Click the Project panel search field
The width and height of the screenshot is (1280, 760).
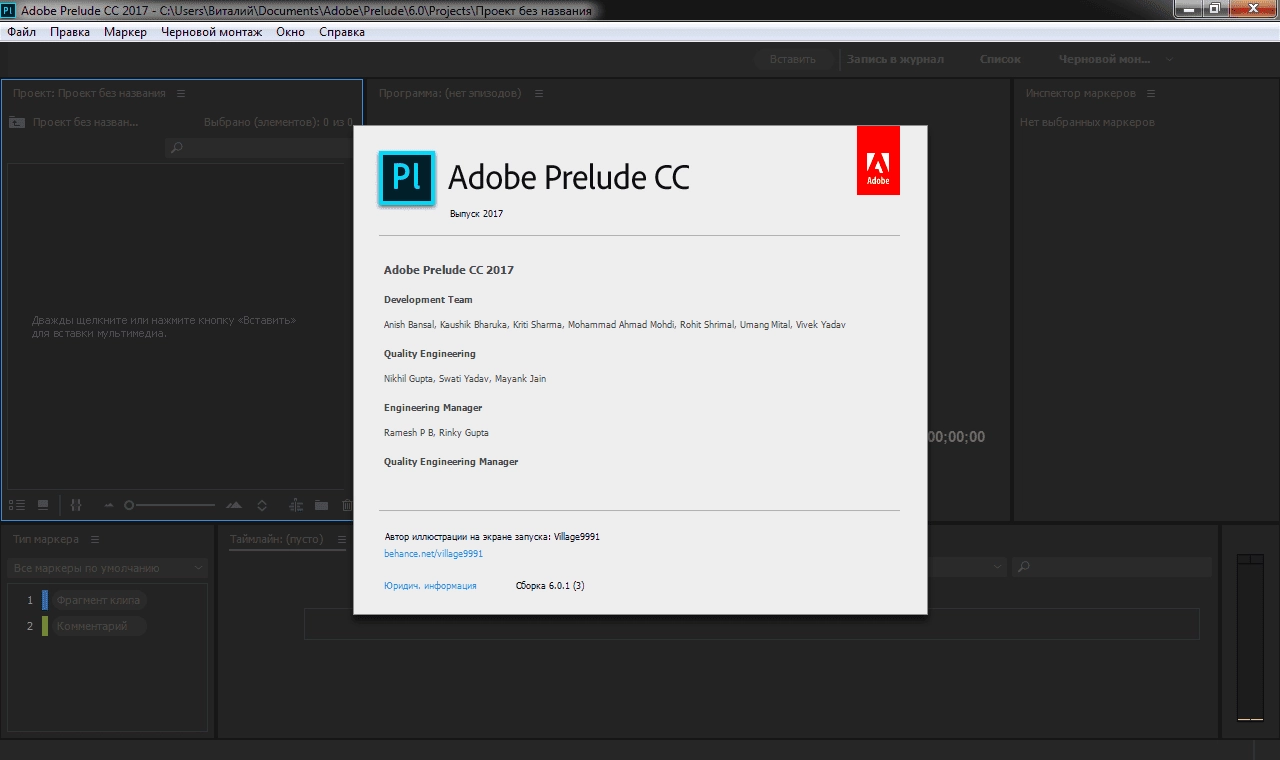258,148
